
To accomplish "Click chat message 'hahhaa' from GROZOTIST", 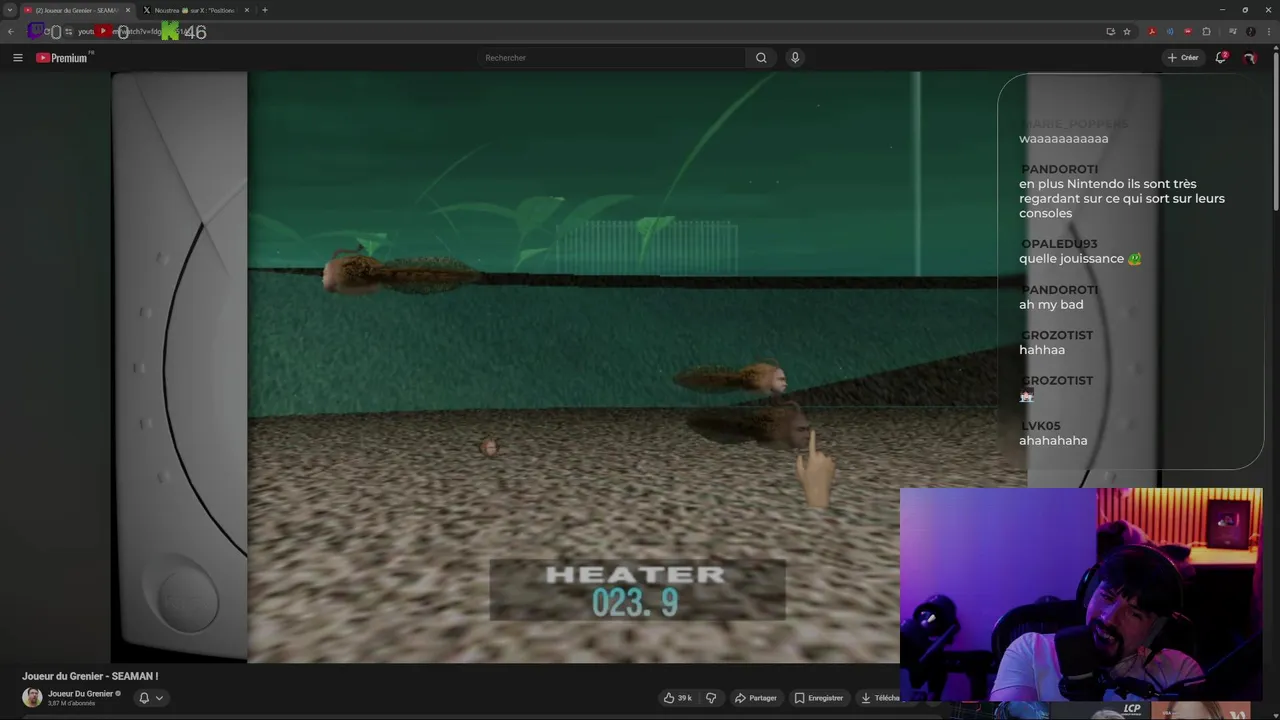I will 1042,350.
